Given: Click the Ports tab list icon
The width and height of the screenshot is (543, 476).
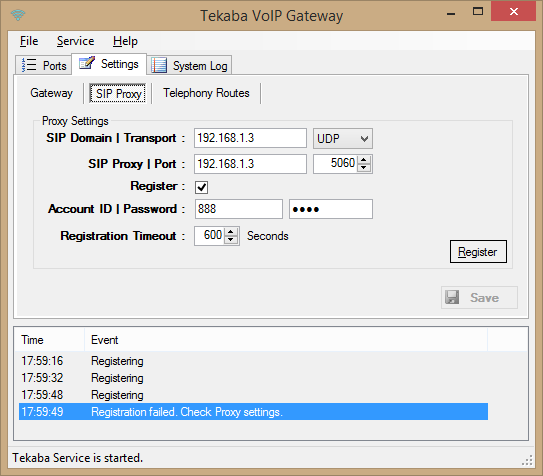Looking at the screenshot, I should point(29,65).
